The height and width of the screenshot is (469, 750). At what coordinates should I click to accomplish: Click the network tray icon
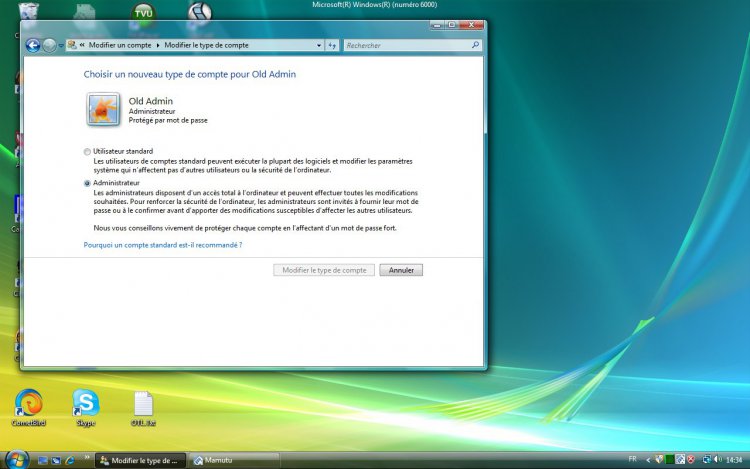tap(706, 459)
